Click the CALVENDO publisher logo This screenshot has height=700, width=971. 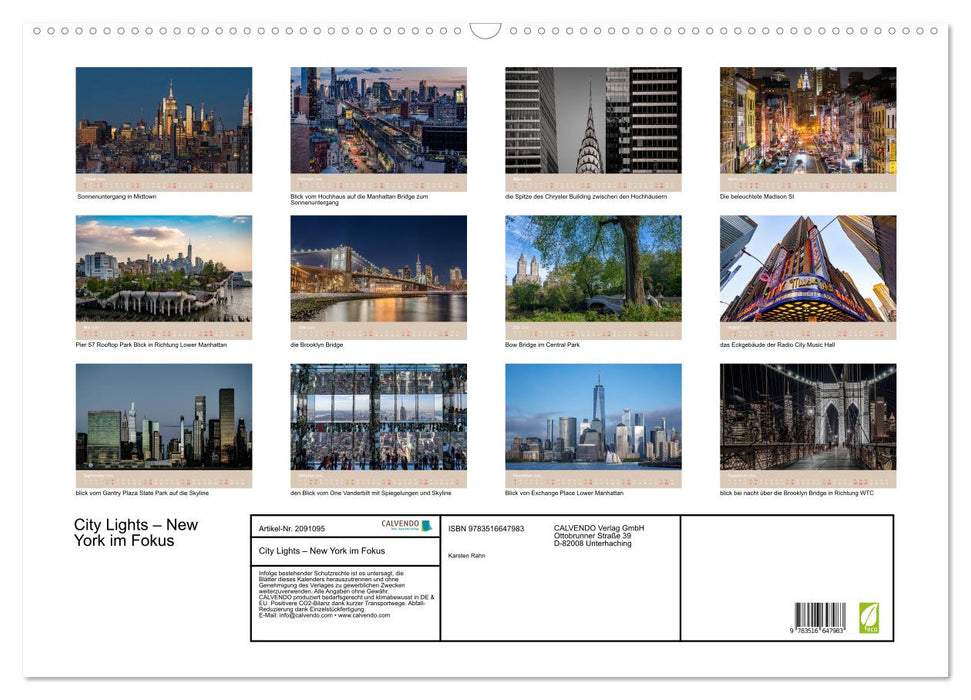point(403,524)
